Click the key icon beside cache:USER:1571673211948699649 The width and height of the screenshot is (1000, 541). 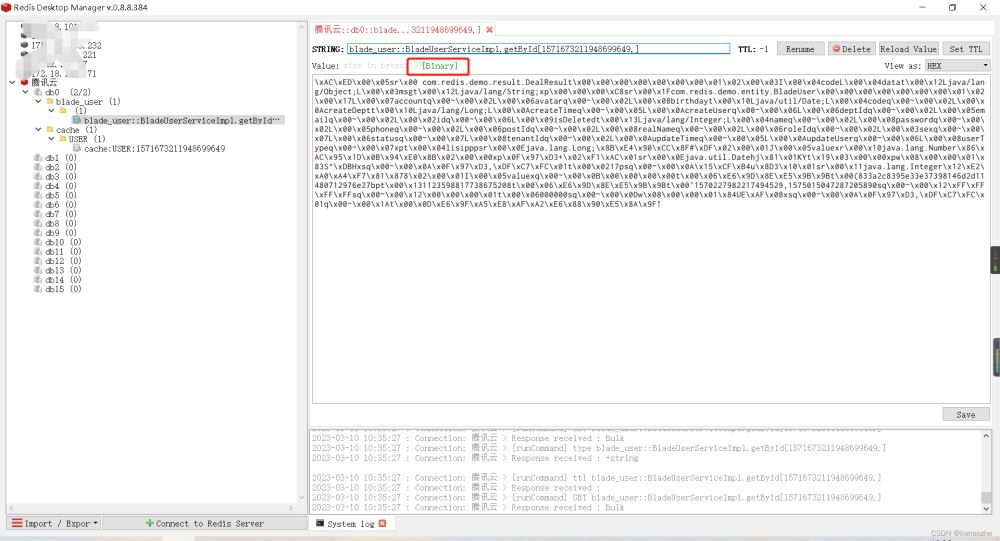pos(77,148)
